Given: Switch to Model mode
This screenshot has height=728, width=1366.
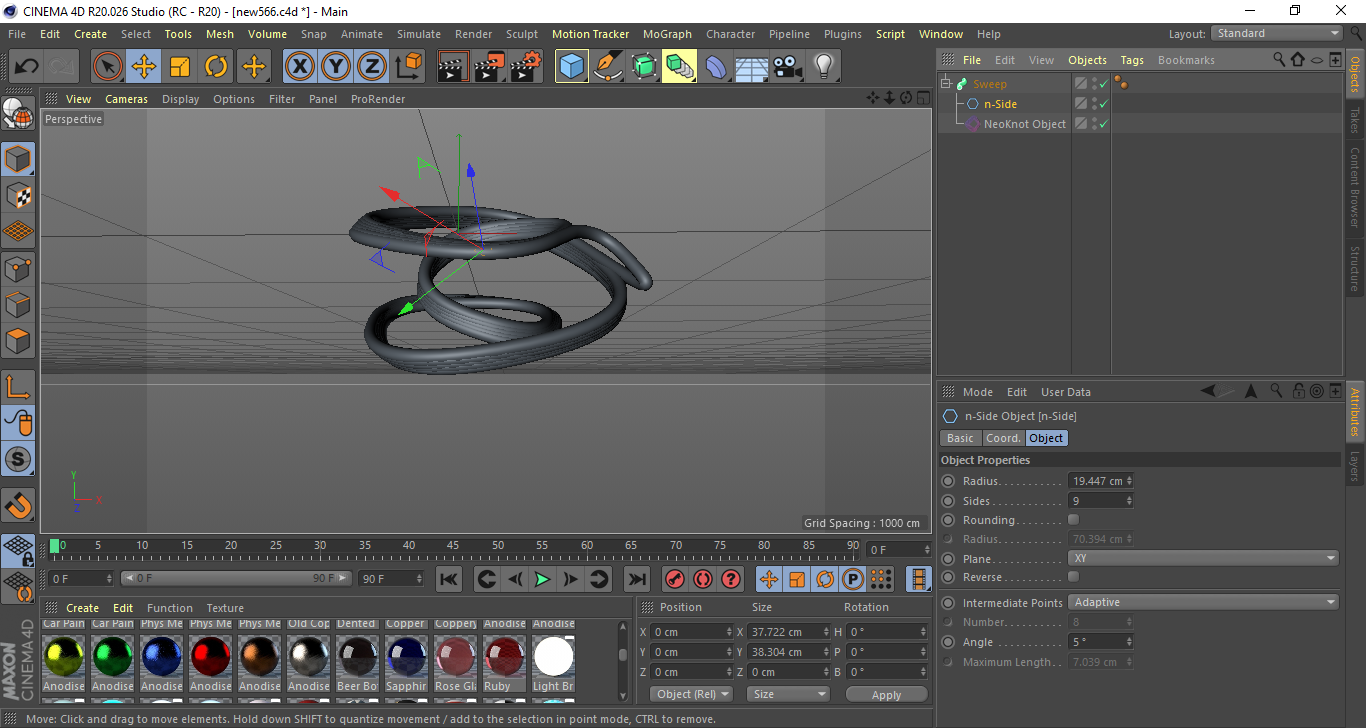Looking at the screenshot, I should click(19, 159).
